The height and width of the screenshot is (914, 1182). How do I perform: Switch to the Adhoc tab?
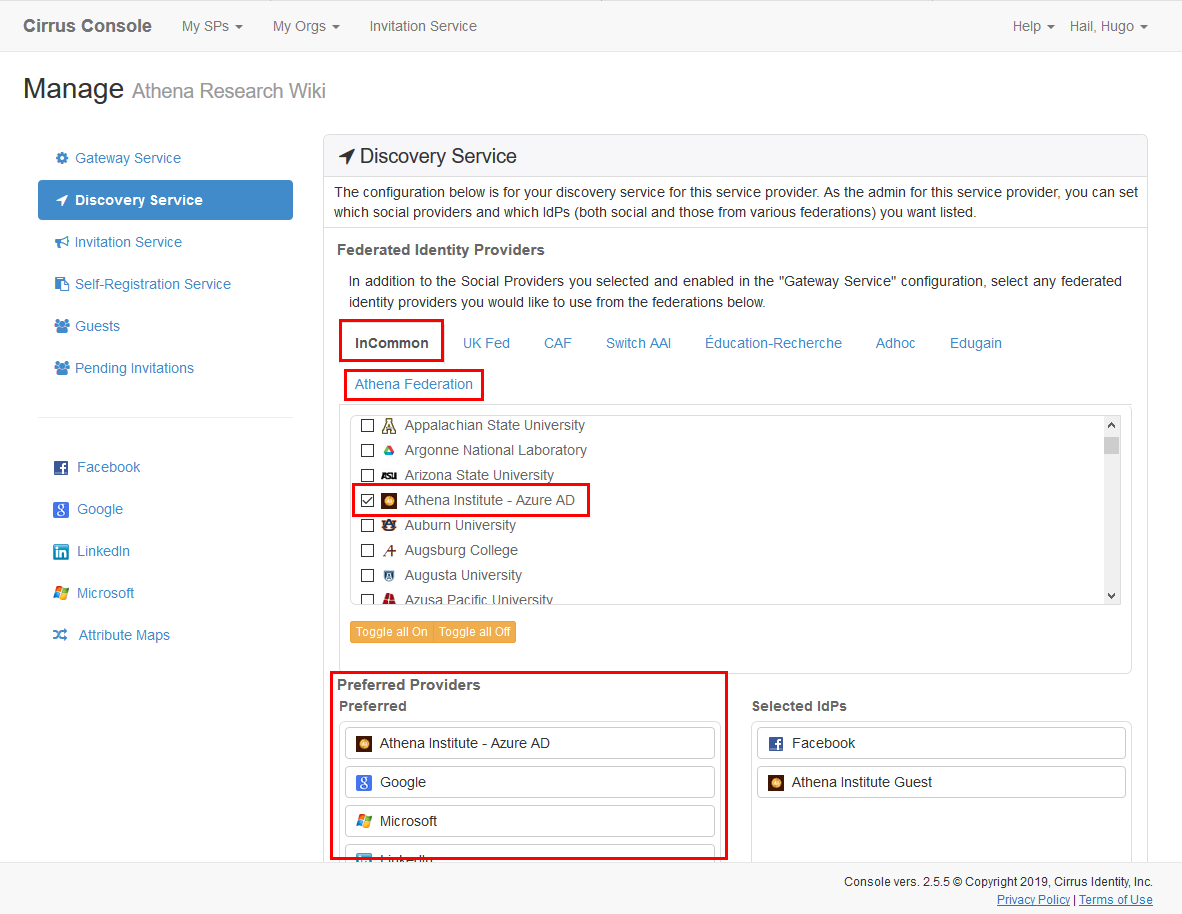896,343
